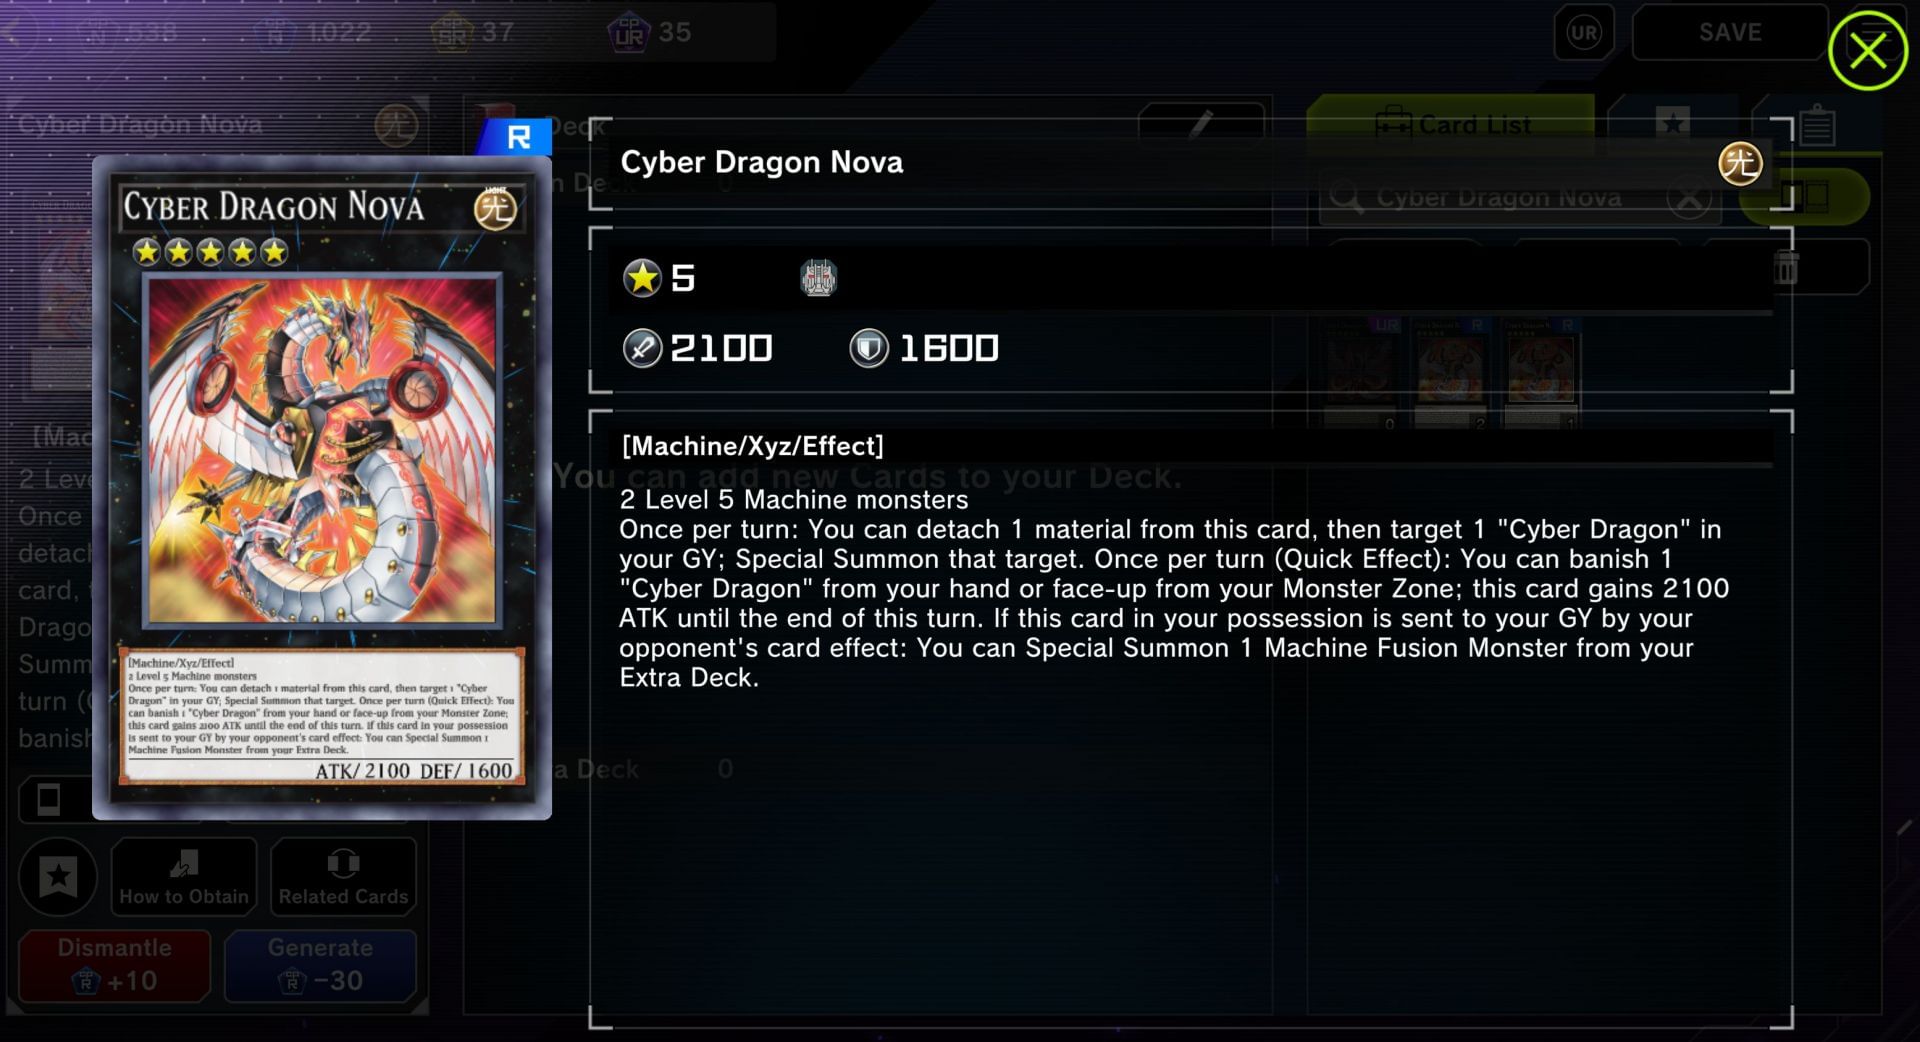The image size is (1920, 1042).
Task: Click the pencil edit deck name icon
Action: click(x=1201, y=125)
